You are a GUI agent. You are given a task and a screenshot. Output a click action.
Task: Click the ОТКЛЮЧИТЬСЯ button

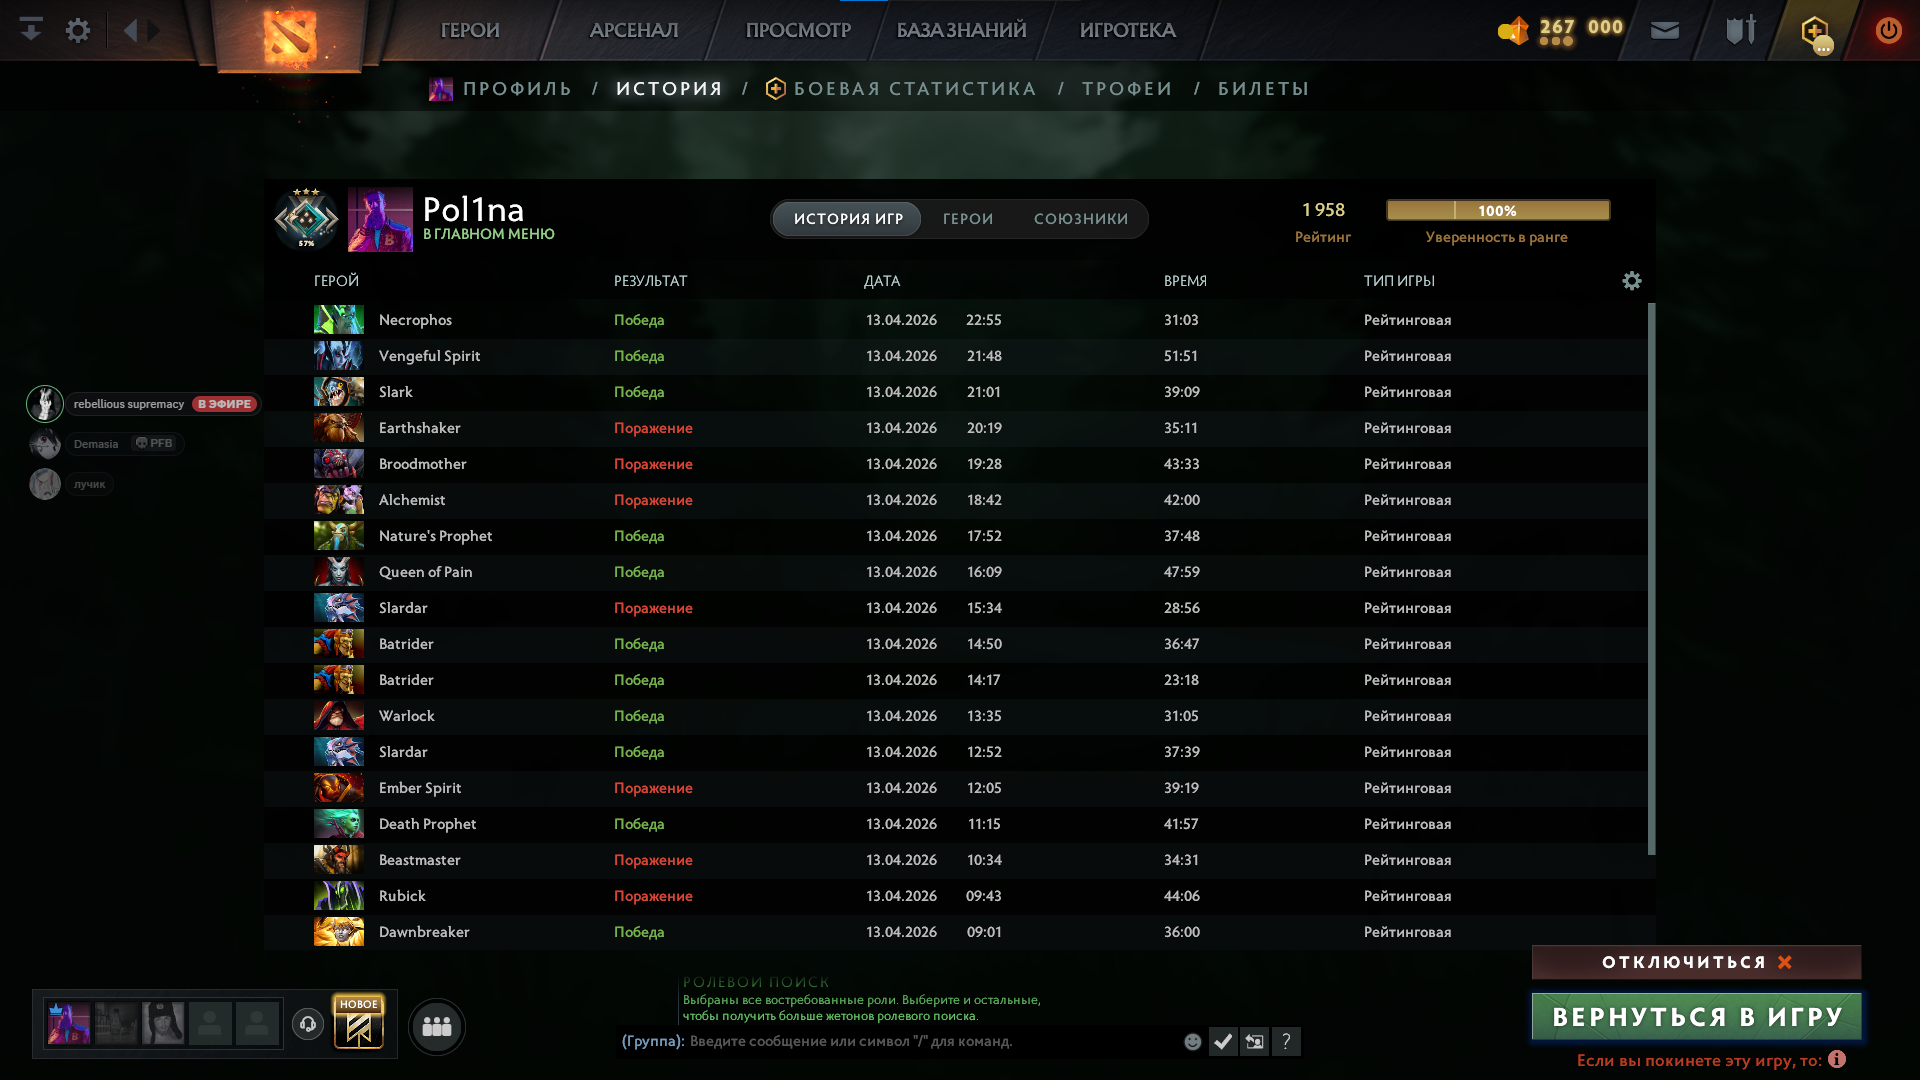(1696, 962)
